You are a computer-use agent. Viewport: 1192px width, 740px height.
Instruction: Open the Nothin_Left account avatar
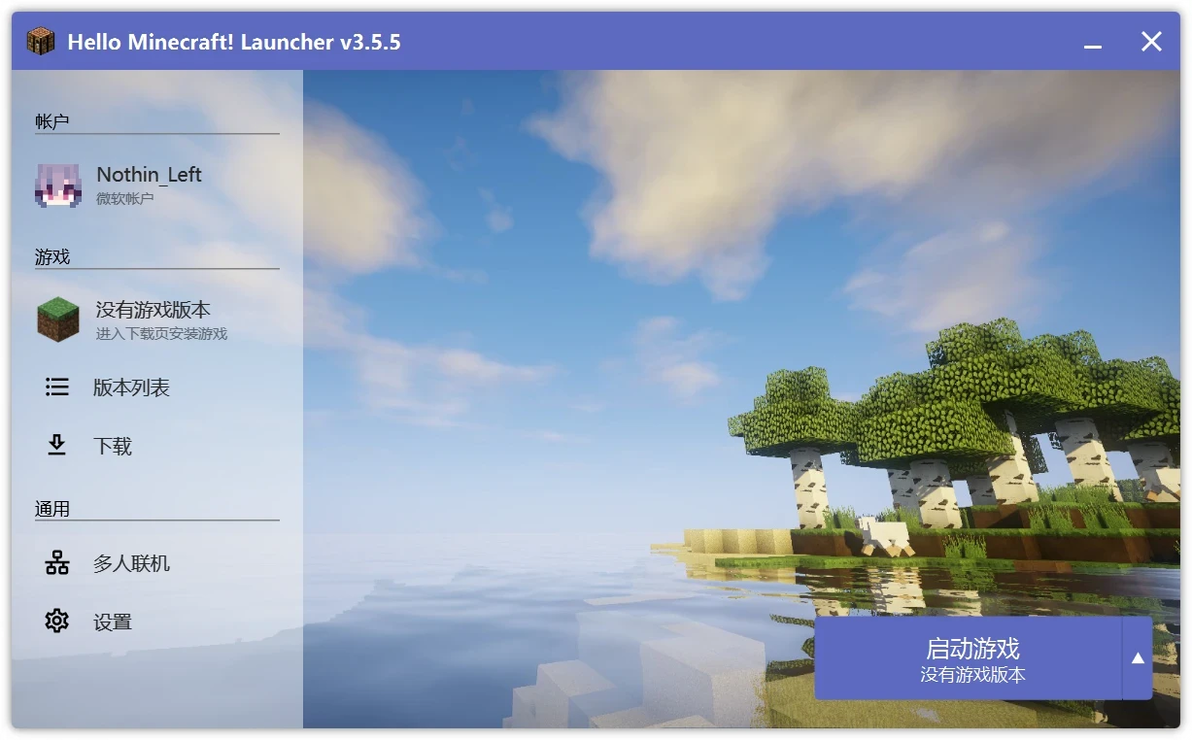[x=59, y=185]
